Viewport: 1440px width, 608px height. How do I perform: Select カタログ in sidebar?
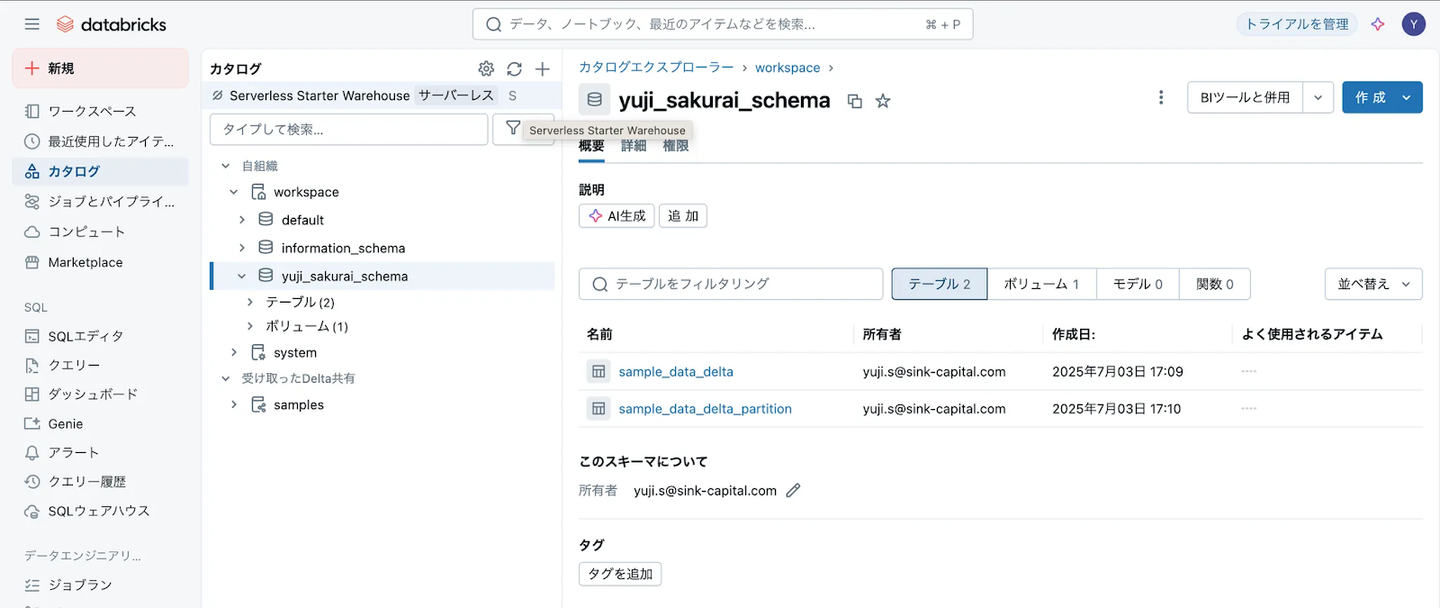(100, 171)
